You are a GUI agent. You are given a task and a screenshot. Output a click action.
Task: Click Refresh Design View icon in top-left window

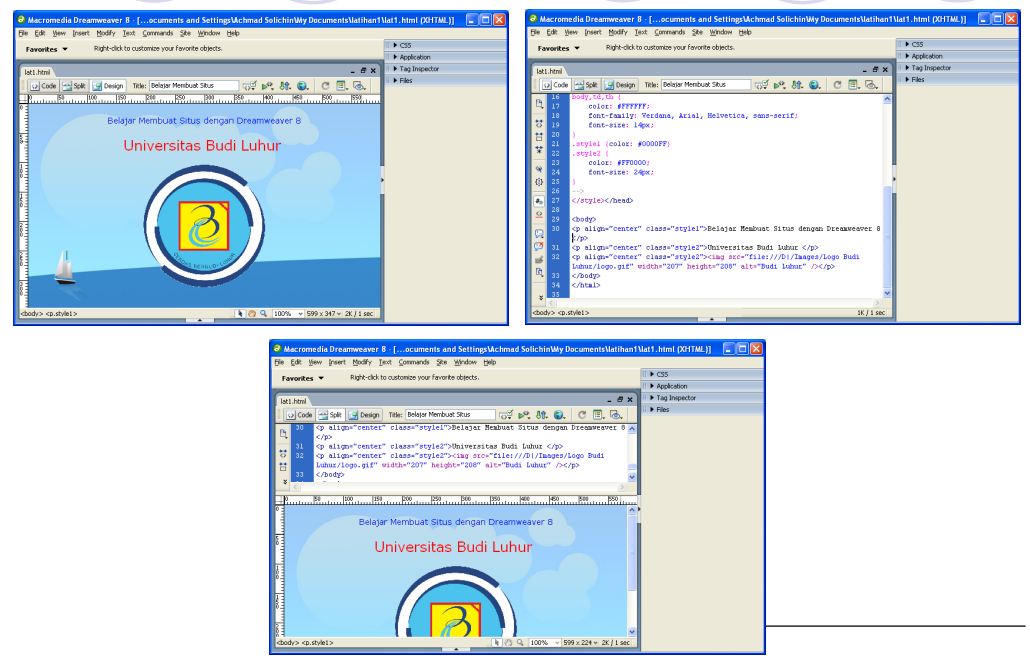(325, 86)
